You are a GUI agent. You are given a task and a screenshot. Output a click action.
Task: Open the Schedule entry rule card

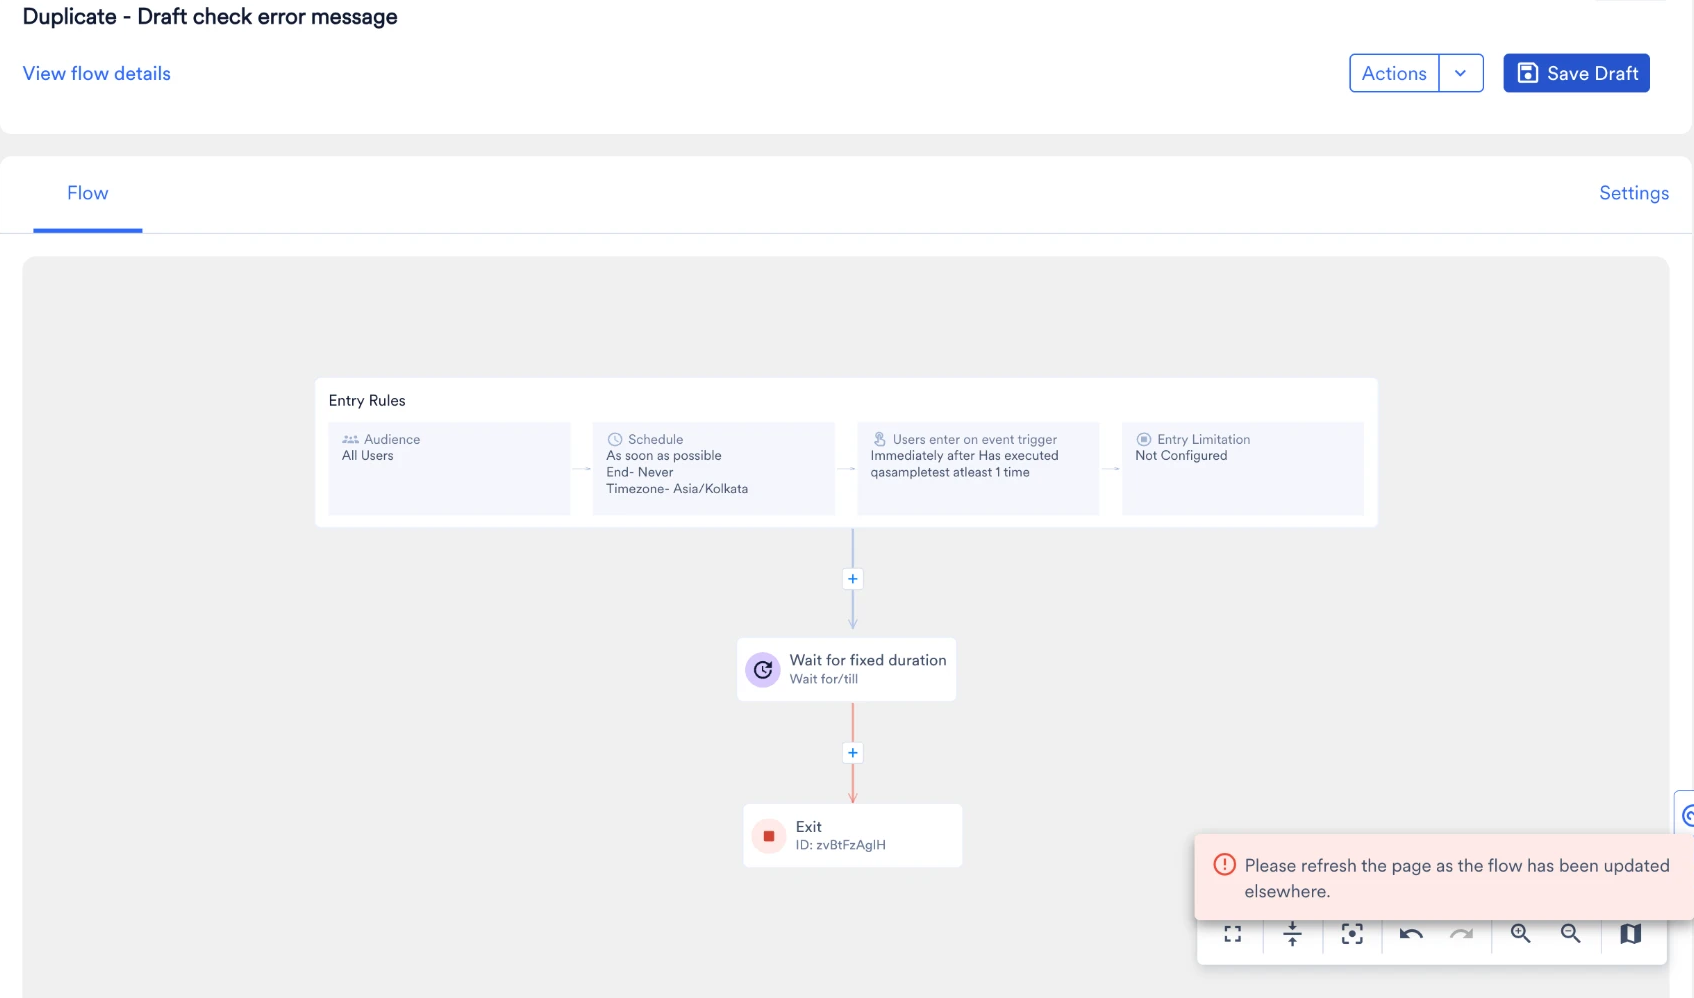pyautogui.click(x=713, y=468)
